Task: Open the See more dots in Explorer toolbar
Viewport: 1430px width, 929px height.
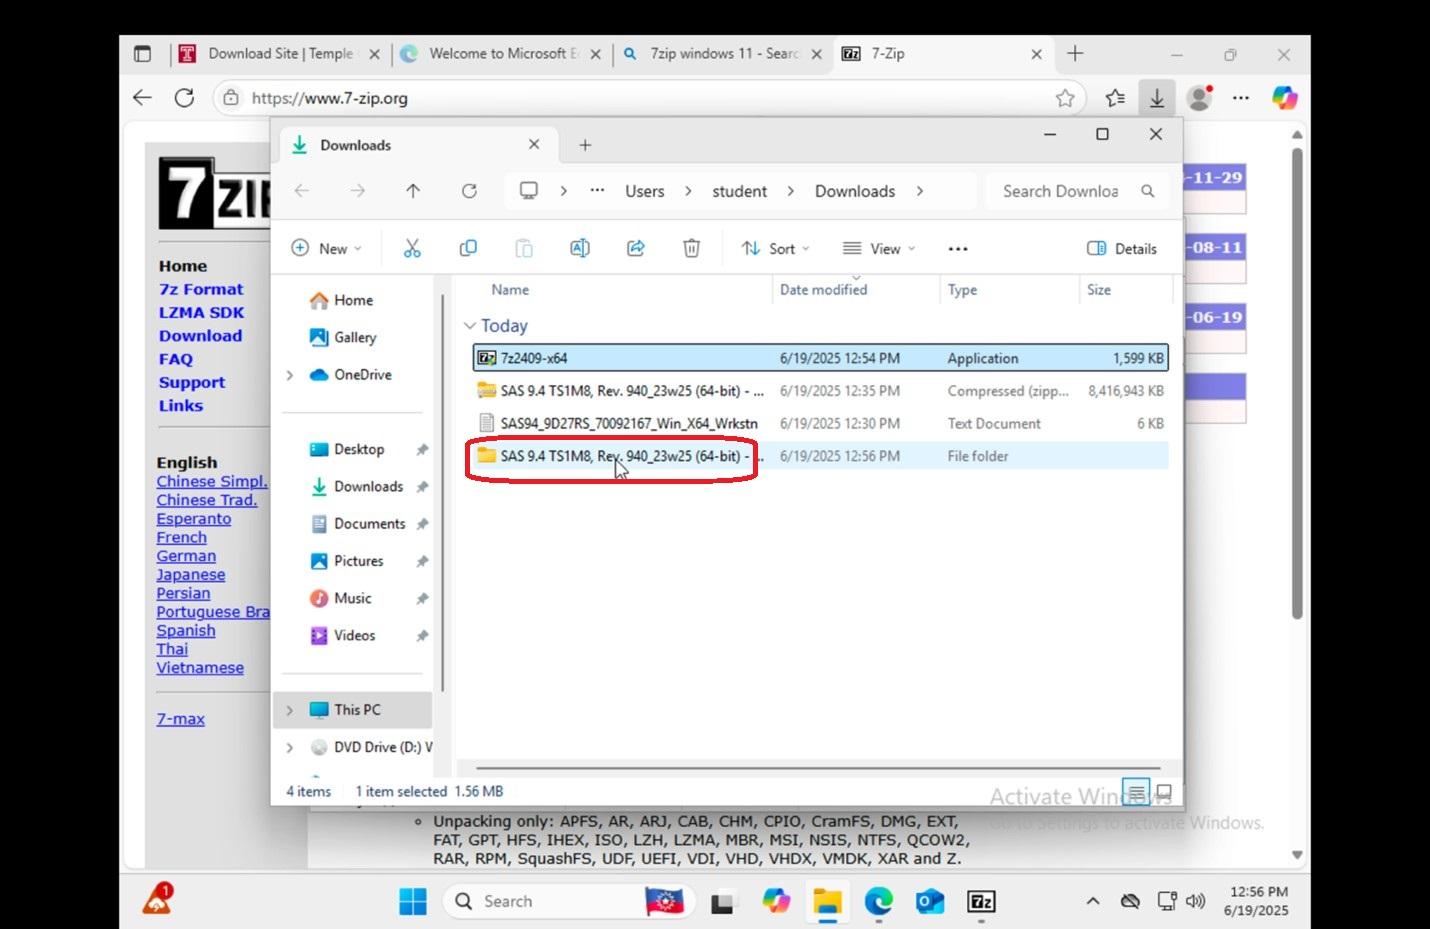Action: pos(958,249)
